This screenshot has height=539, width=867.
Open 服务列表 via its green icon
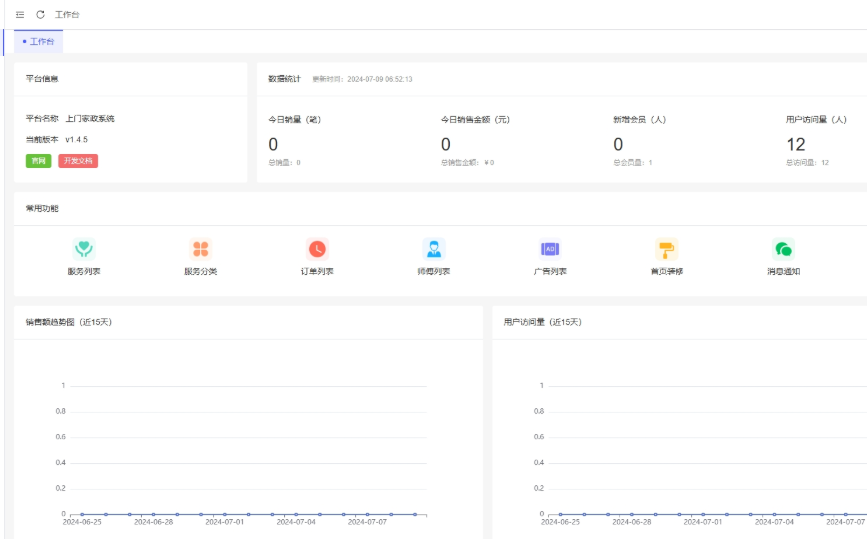pos(84,249)
